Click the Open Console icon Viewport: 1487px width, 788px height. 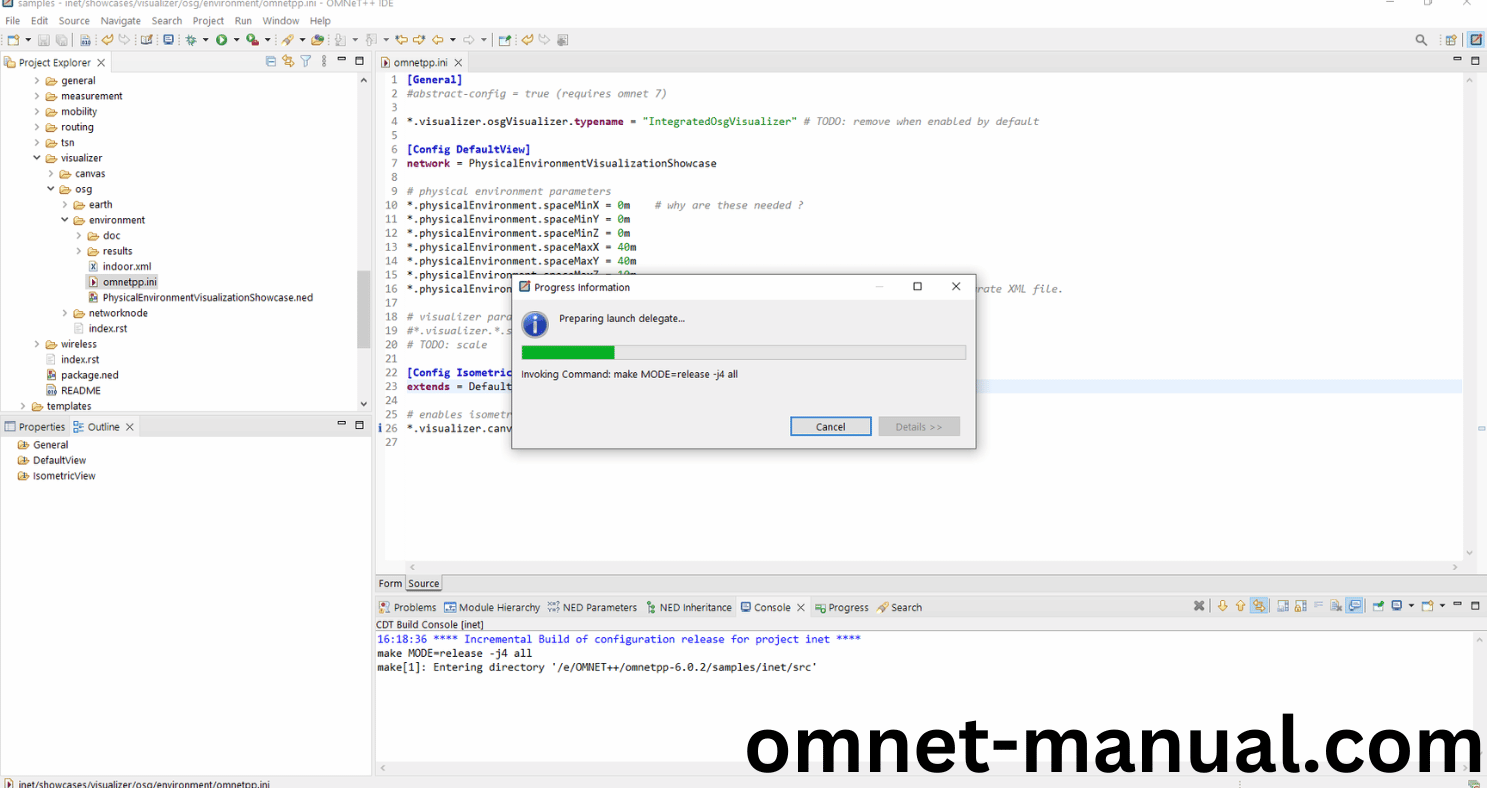(x=1427, y=606)
